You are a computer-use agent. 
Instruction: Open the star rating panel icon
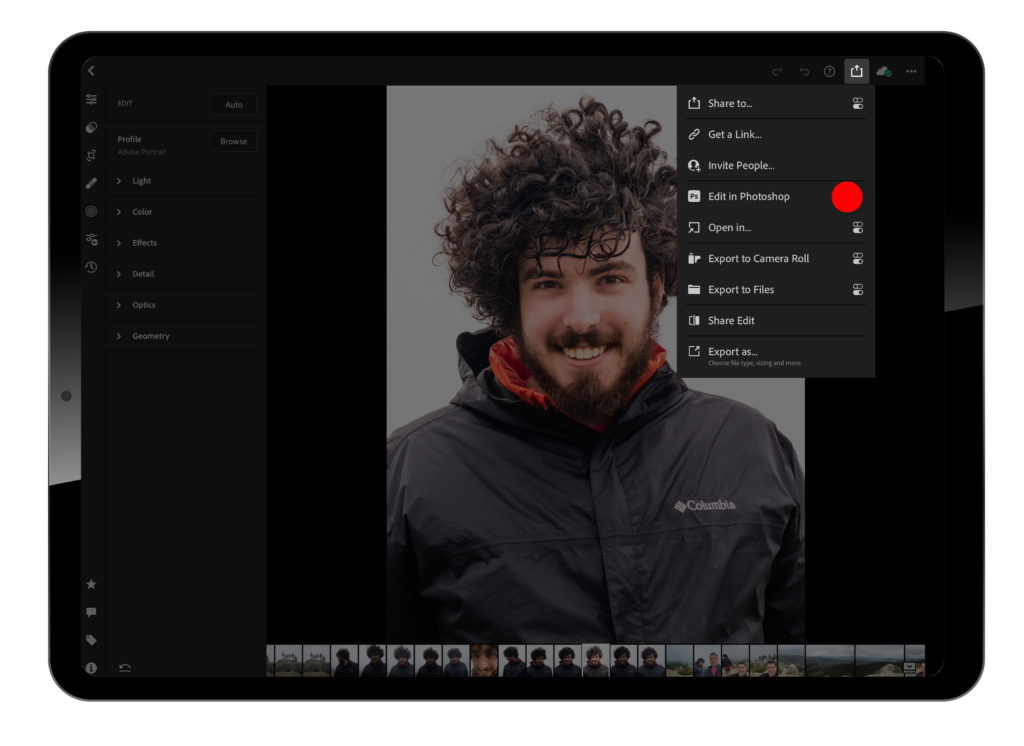(91, 584)
